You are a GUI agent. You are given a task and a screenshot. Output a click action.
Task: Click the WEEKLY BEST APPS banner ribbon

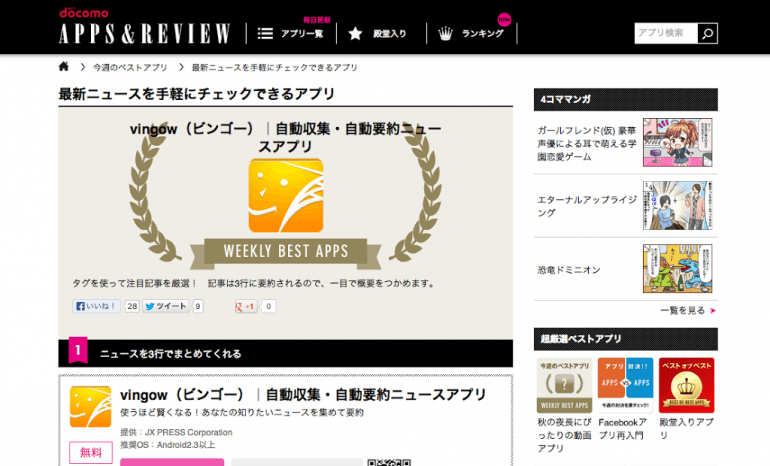(x=286, y=252)
